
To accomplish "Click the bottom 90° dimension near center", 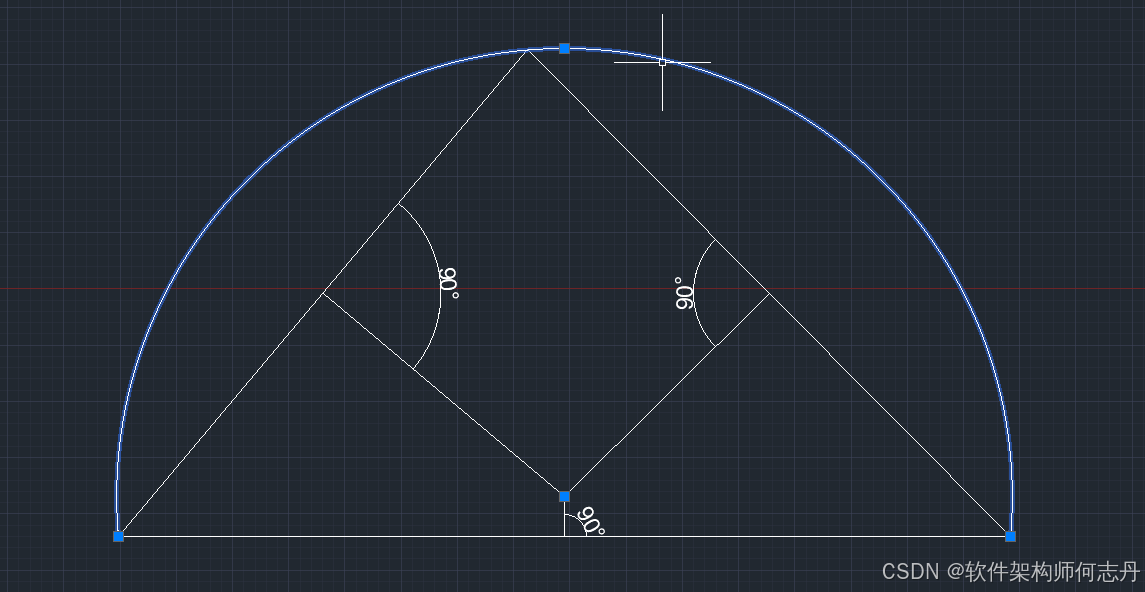I will (591, 521).
